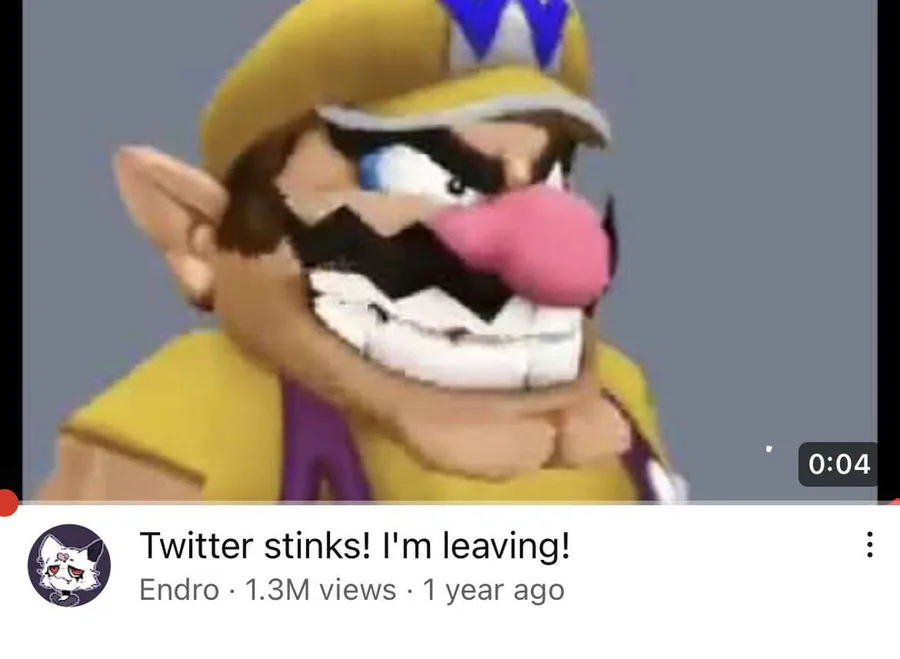Screen dimensions: 900x659
Task: Tap the Endro channel cat avatar
Action: pyautogui.click(x=69, y=565)
